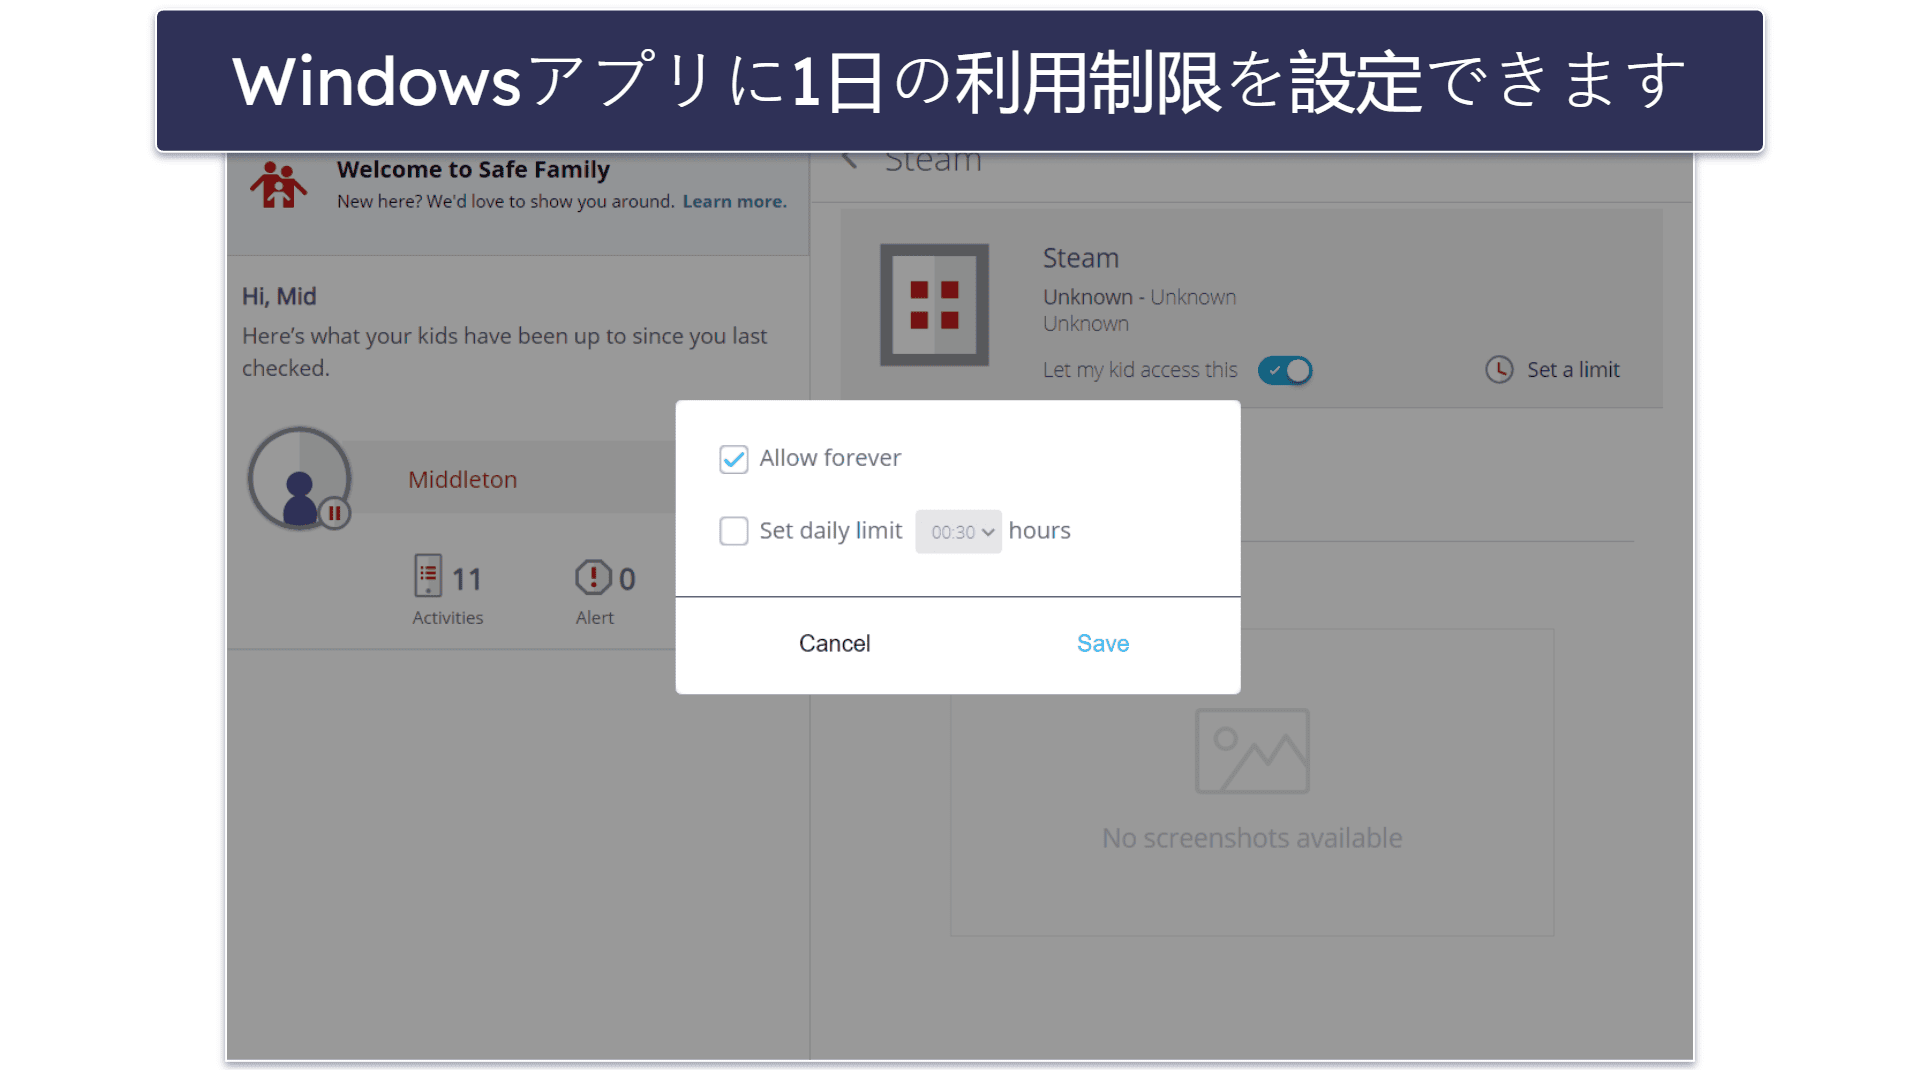Click the Alert label

(x=595, y=618)
